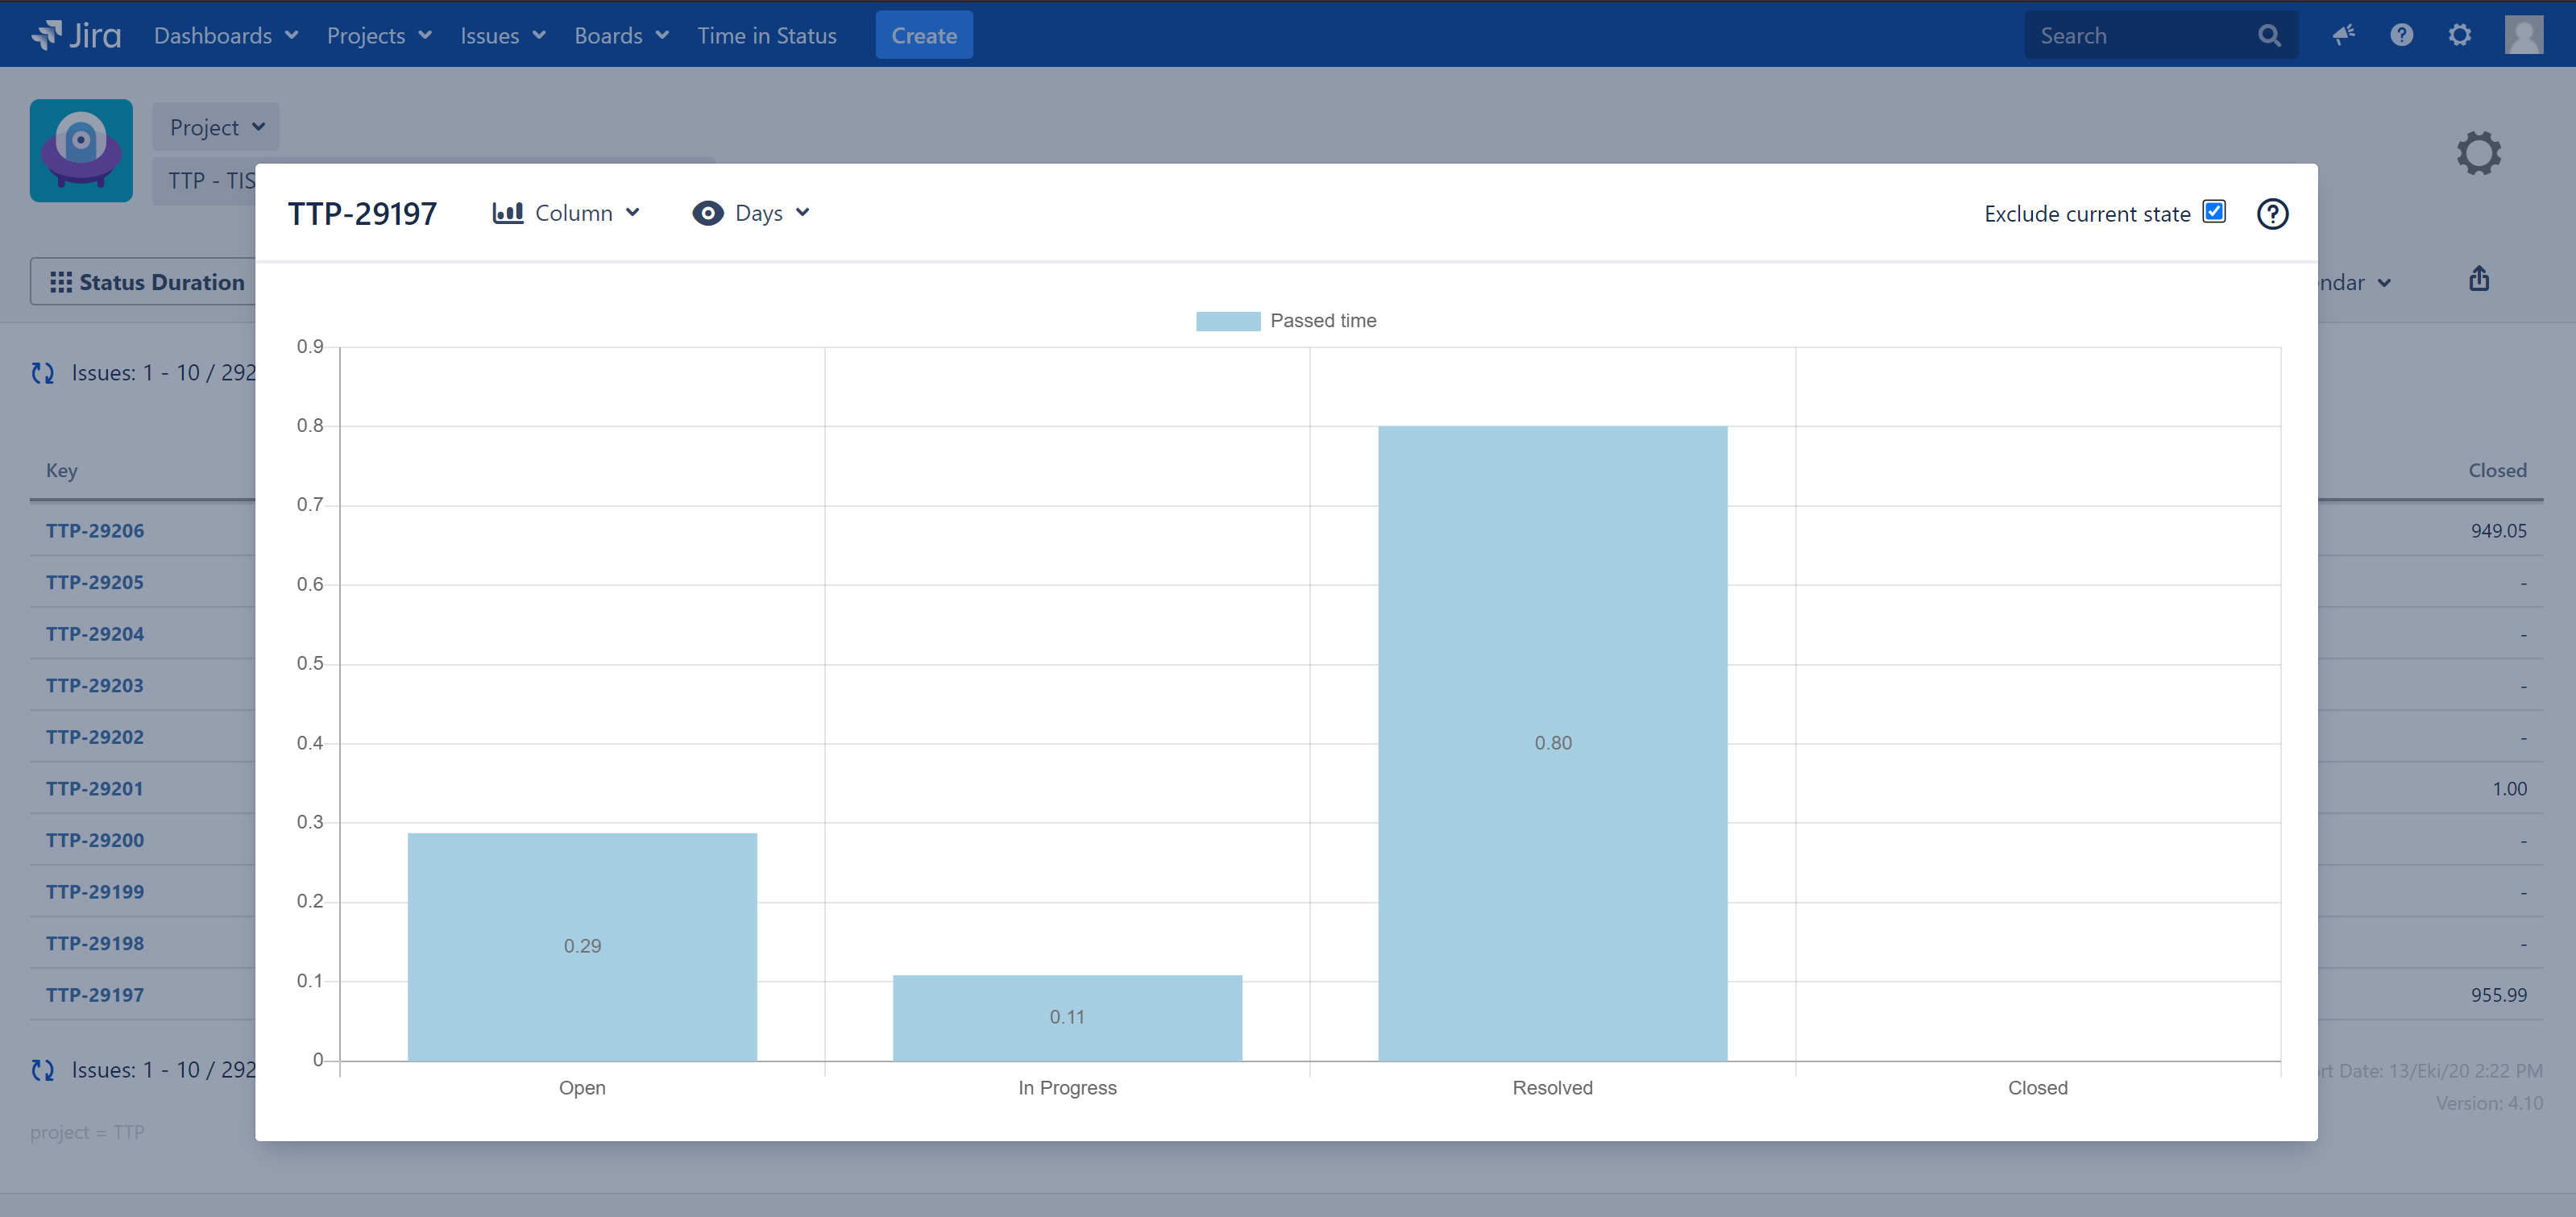
Task: Expand the Project filter dropdown
Action: coord(216,127)
